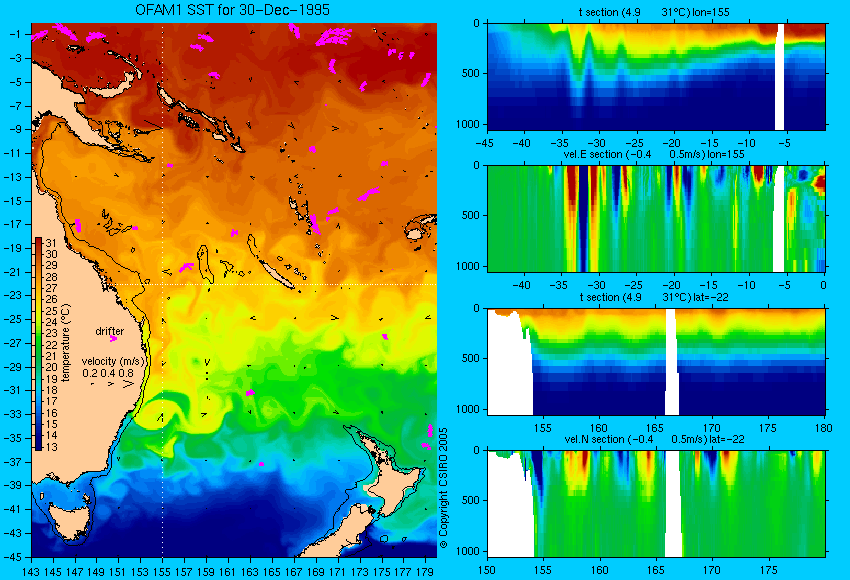Click the colorbar value "19"
Viewport: 850px width, 580px height.
51,379
